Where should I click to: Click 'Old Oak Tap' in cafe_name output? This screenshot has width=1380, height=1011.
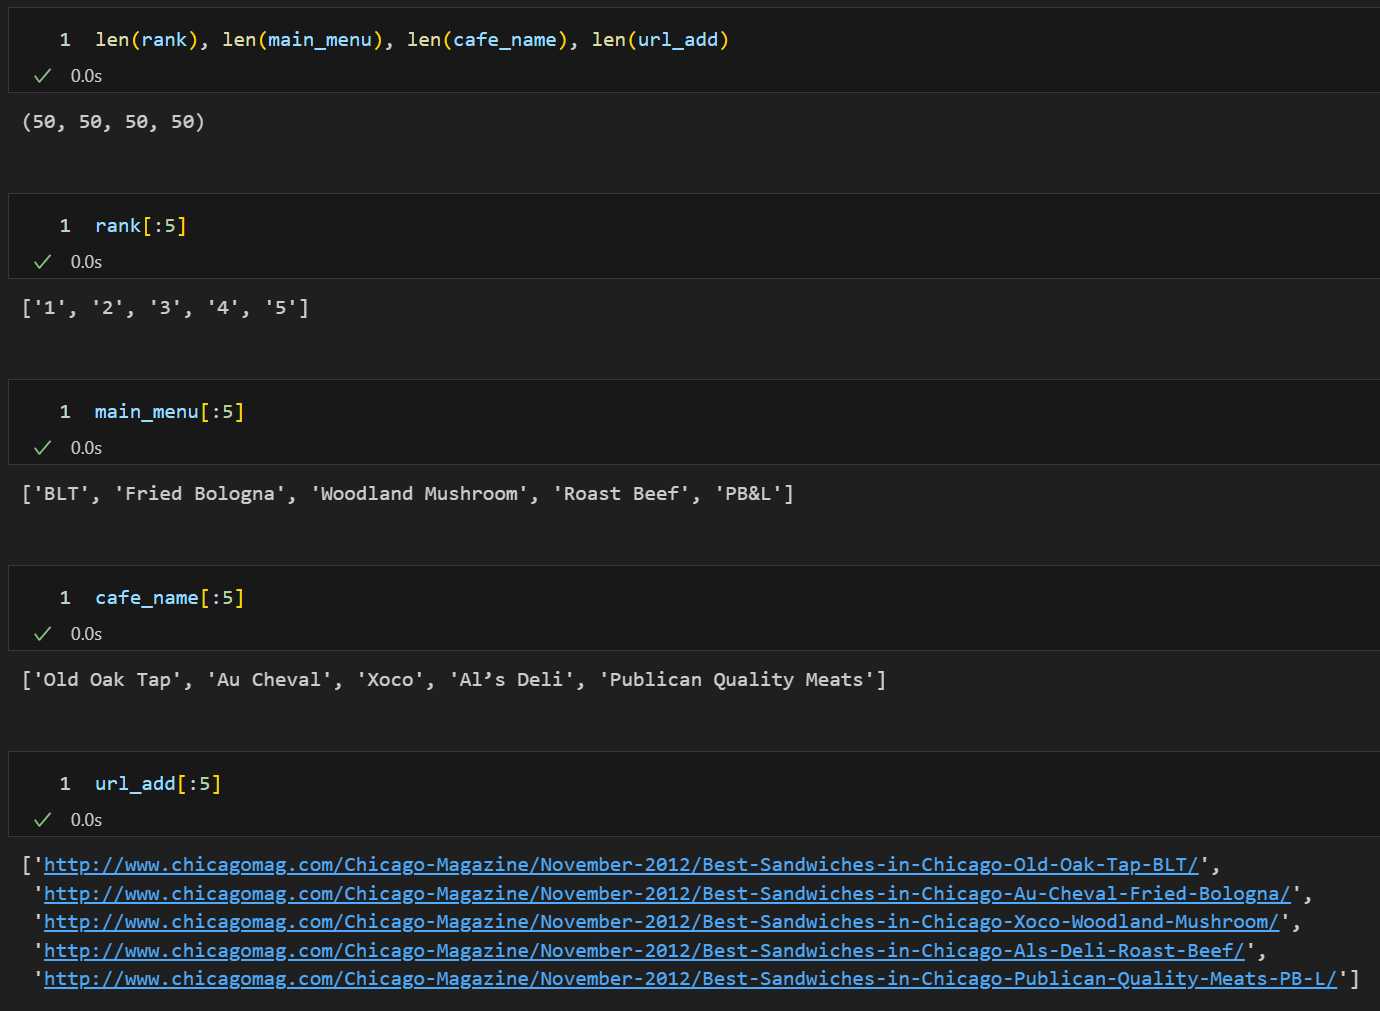pos(107,680)
